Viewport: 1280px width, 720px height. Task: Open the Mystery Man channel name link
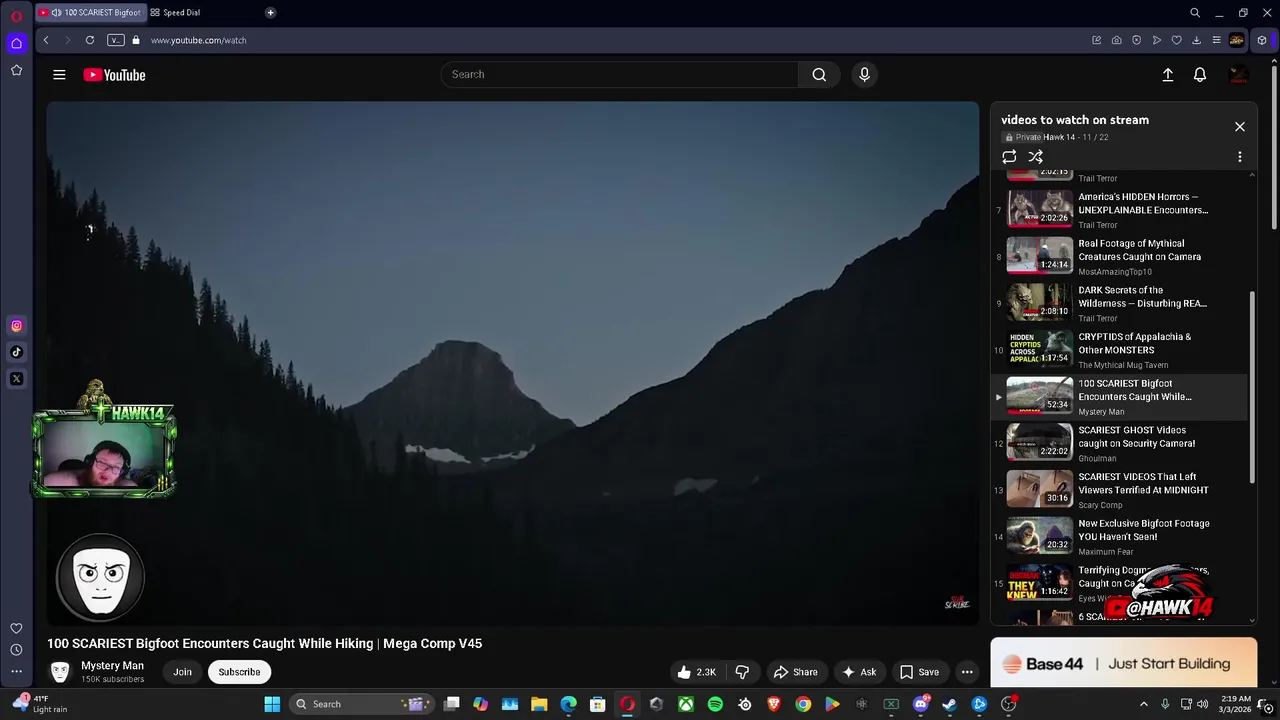(x=112, y=666)
